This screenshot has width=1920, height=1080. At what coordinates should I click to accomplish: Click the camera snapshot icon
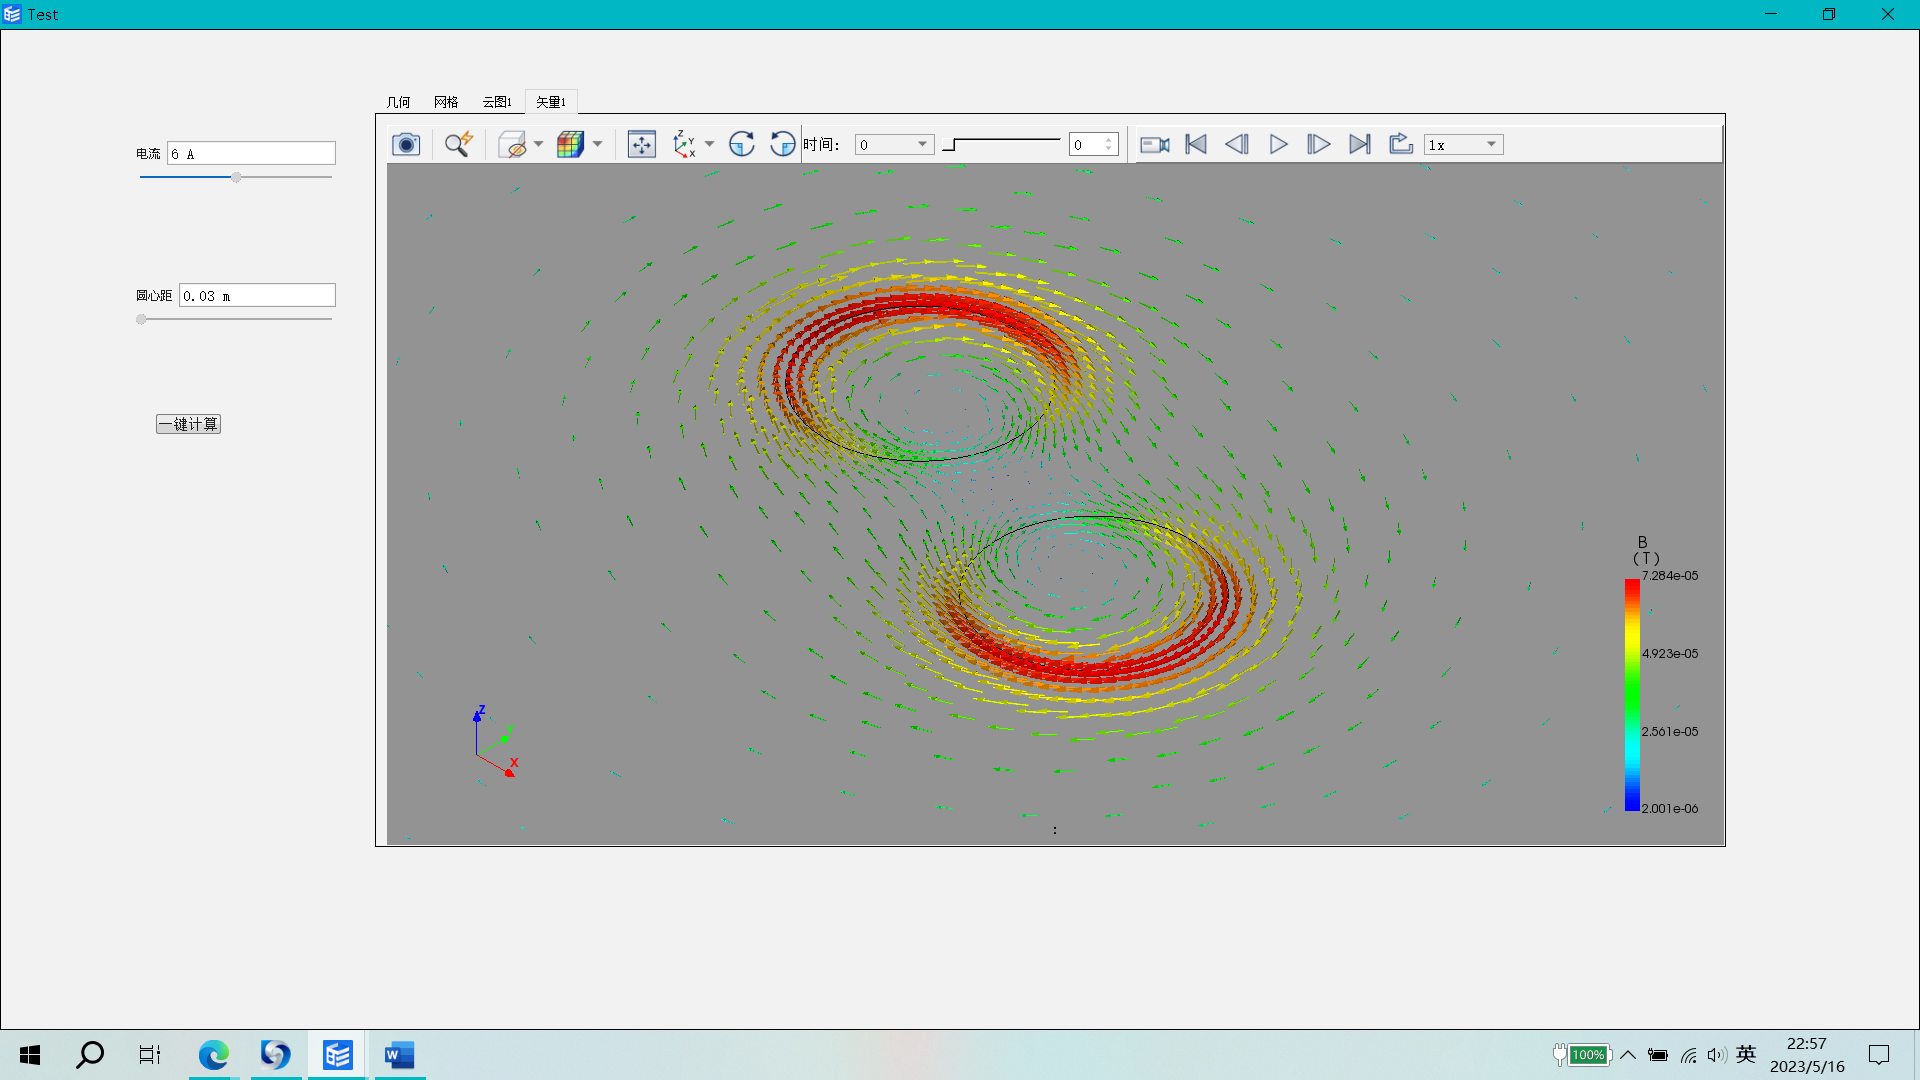click(x=405, y=145)
